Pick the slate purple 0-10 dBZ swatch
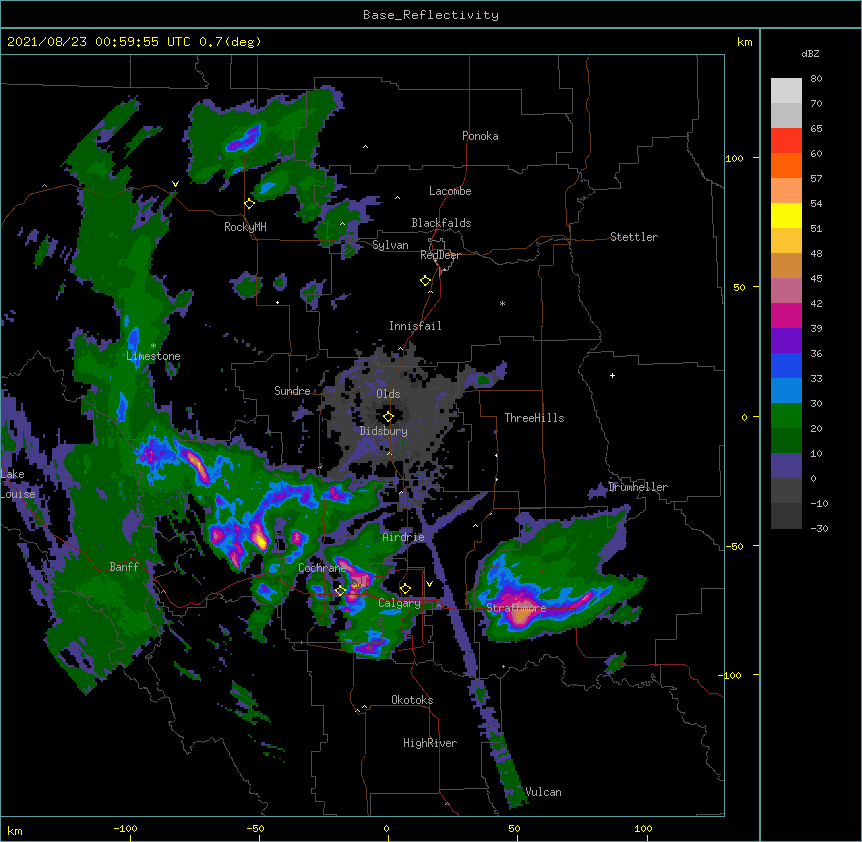This screenshot has width=862, height=842. tap(786, 466)
